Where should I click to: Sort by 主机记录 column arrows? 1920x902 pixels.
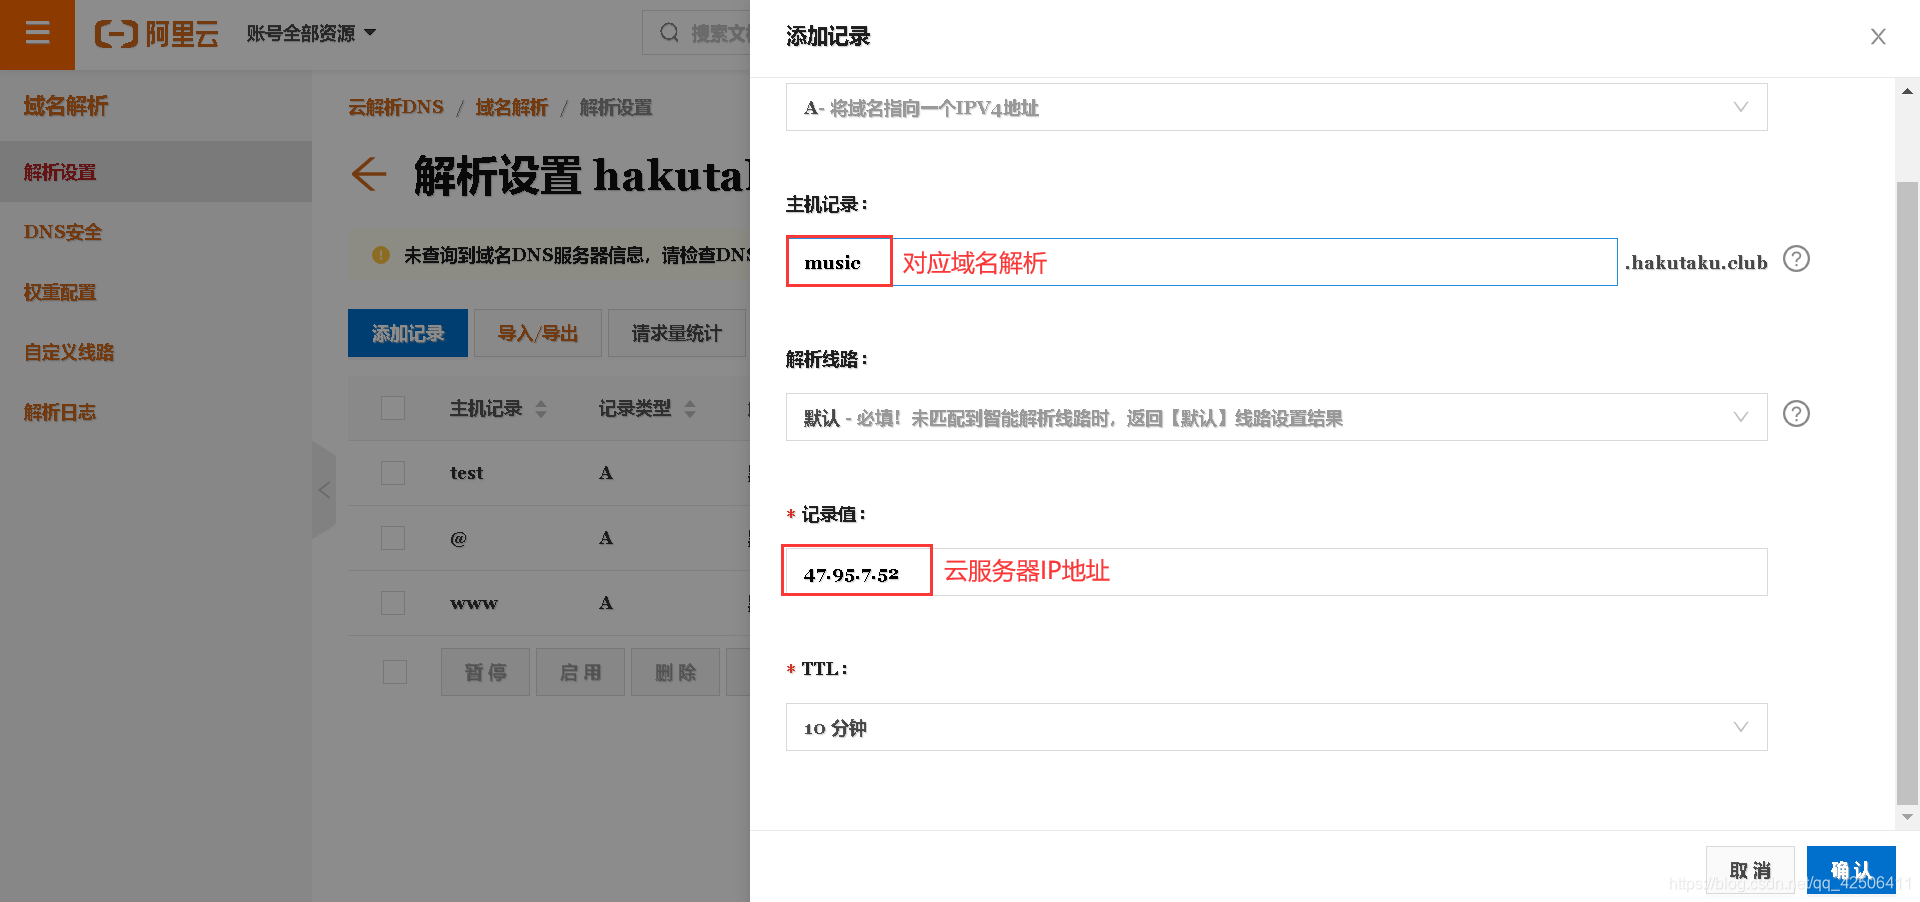(x=541, y=408)
